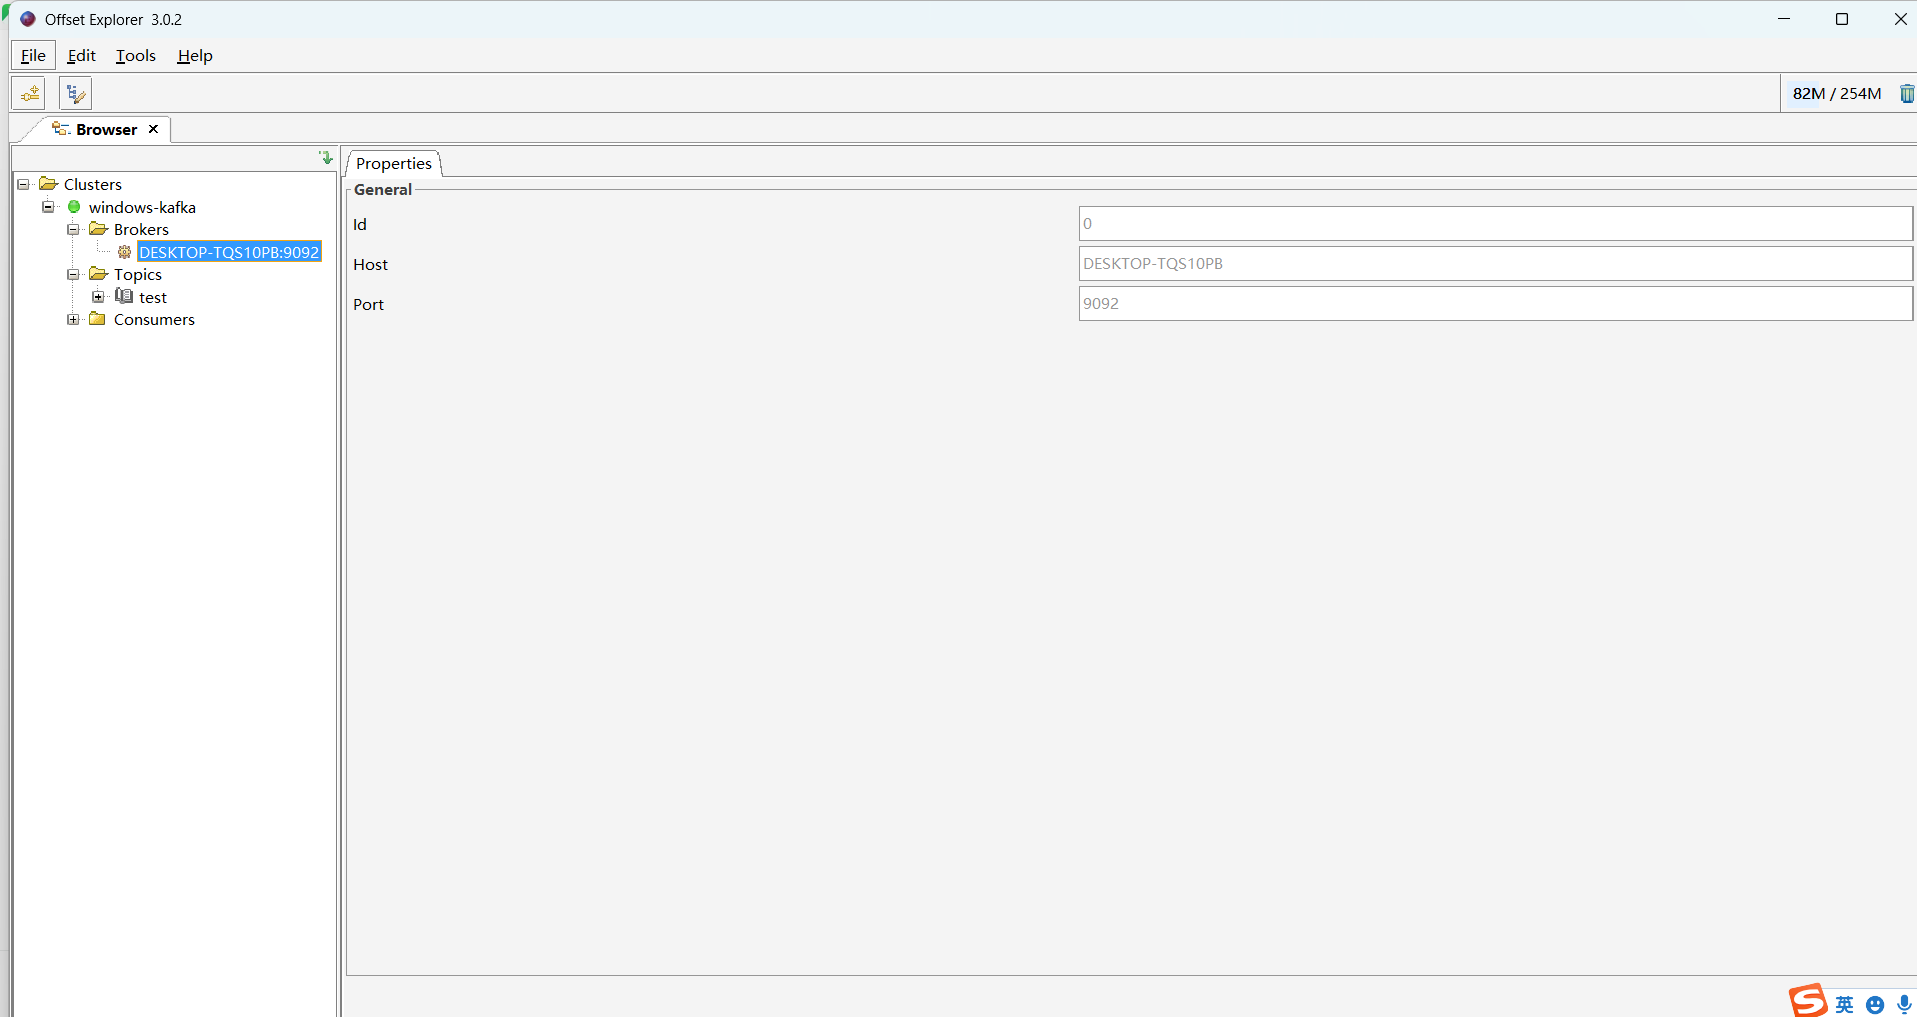Viewport: 1917px width, 1017px height.
Task: Open the Edit menu
Action: pos(81,55)
